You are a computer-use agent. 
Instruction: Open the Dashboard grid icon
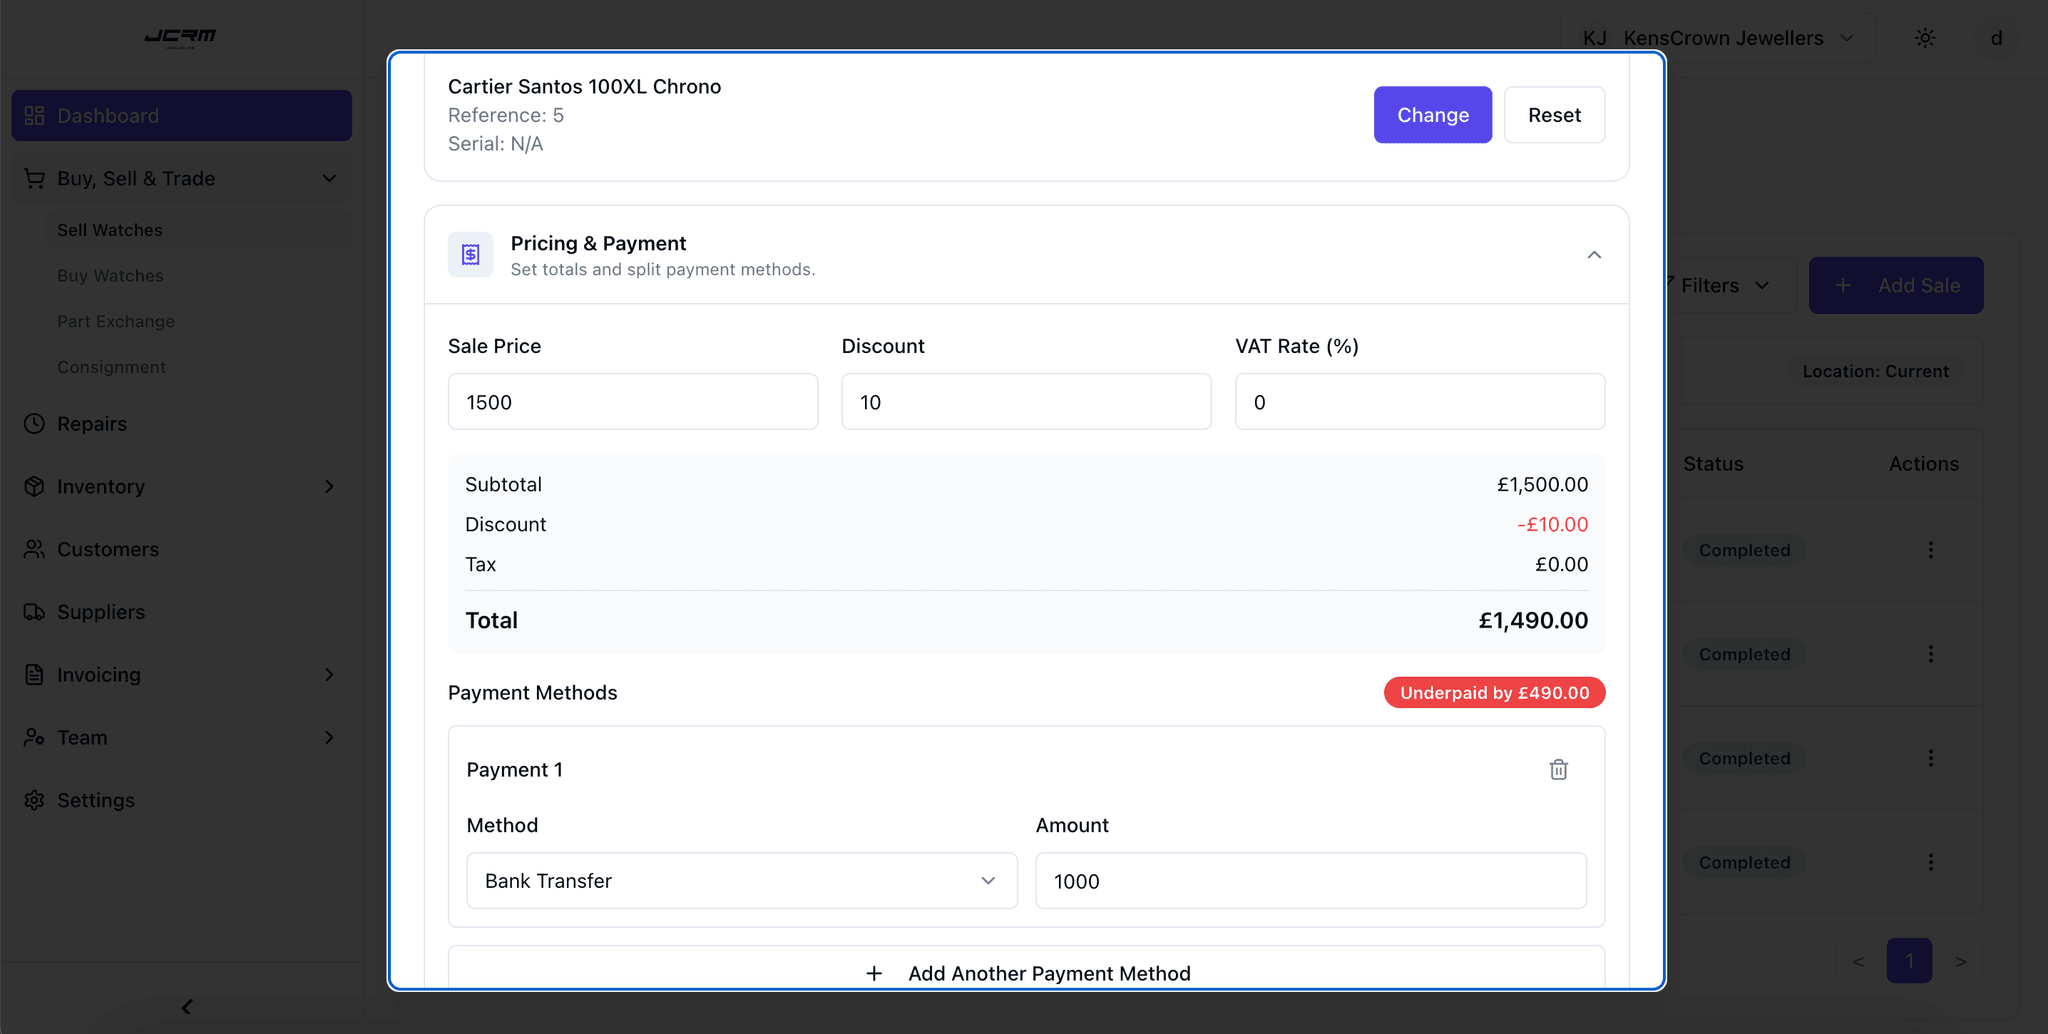[x=35, y=115]
